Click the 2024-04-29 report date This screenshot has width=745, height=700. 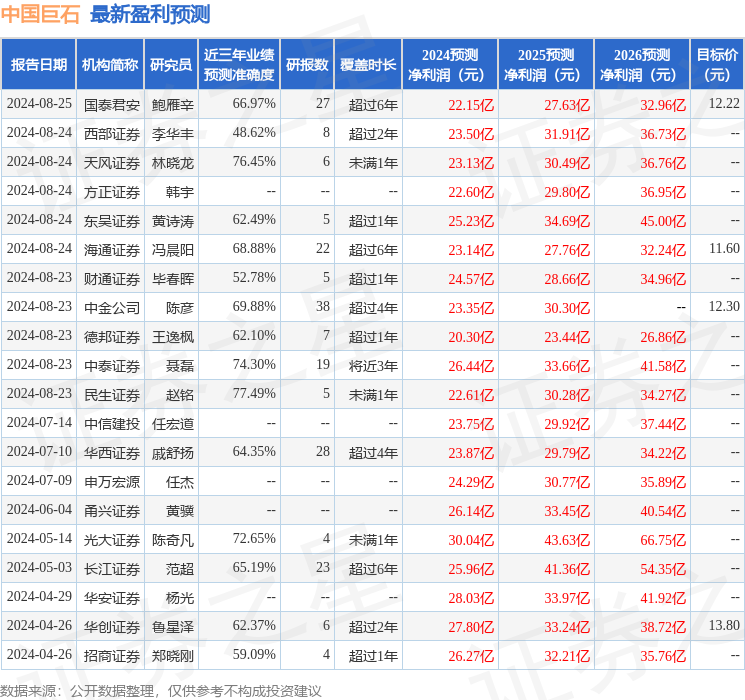tap(39, 596)
